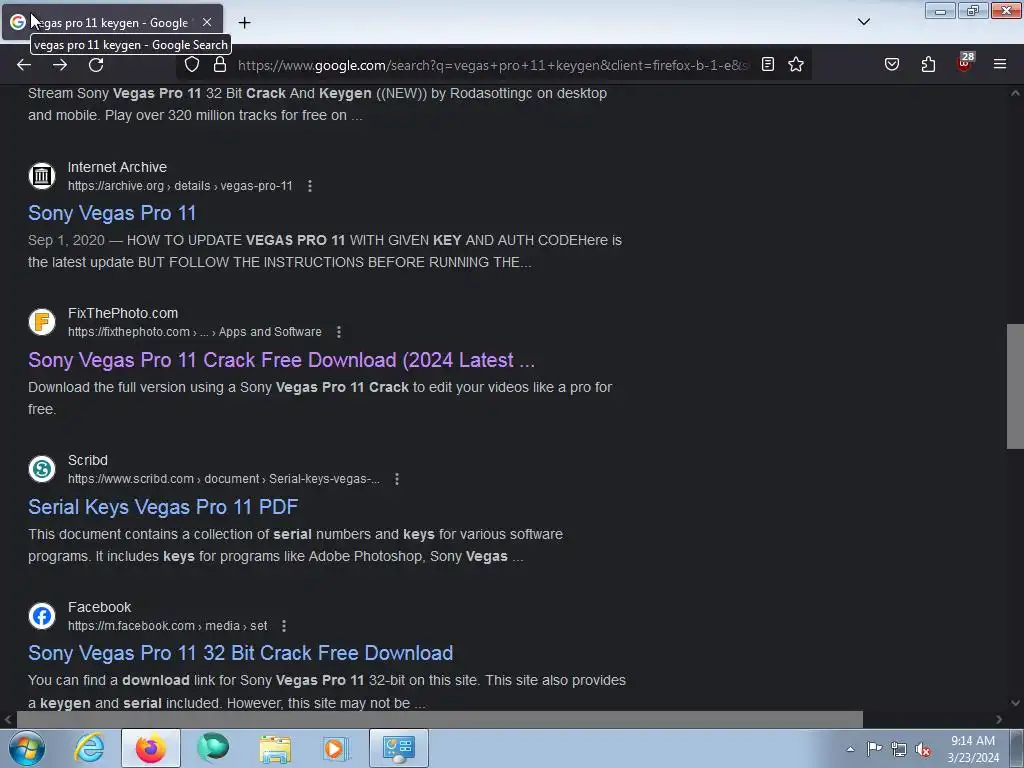Open the clock showing 9:14 AM

(973, 749)
